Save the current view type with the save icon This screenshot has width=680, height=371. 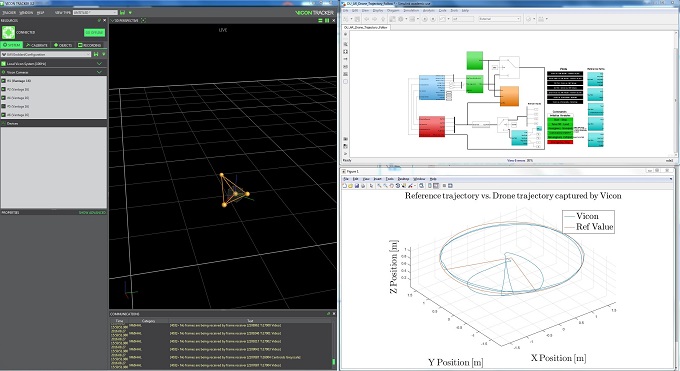point(122,13)
